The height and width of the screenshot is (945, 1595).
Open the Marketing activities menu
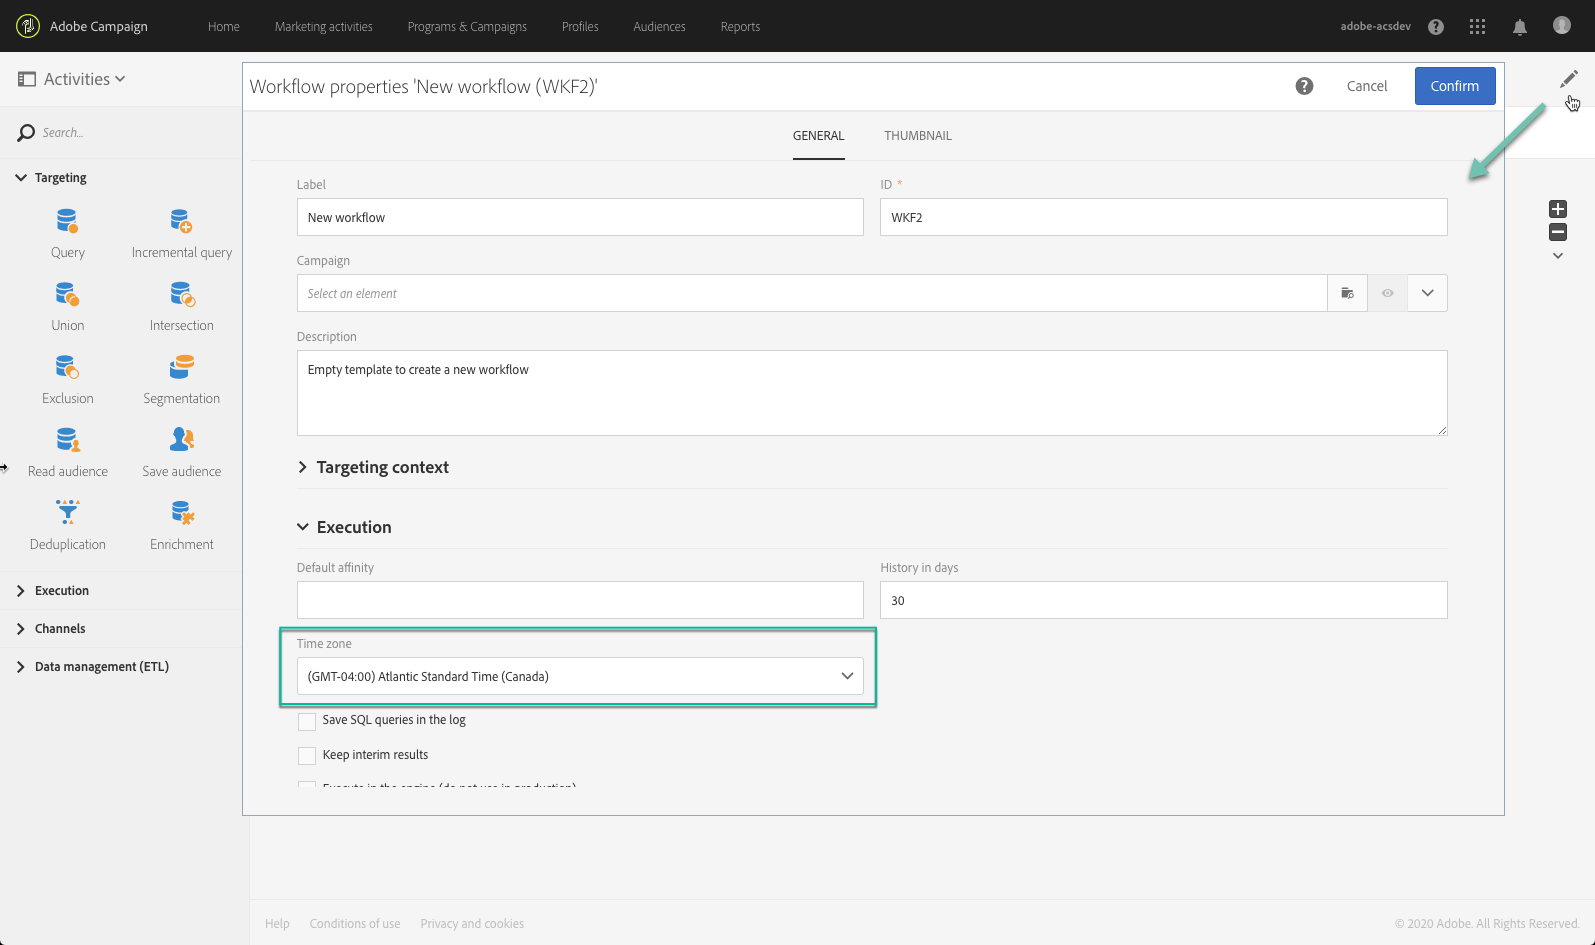coord(323,27)
